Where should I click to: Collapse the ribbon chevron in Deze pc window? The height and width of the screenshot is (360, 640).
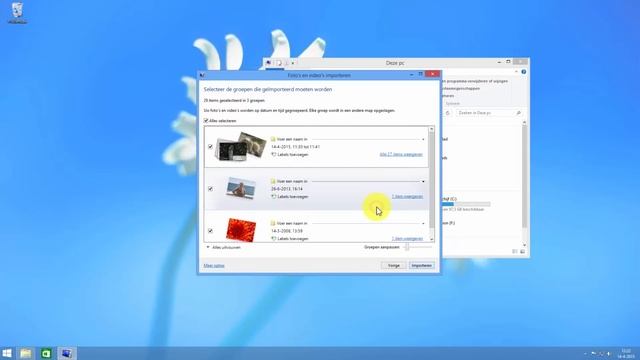click(516, 72)
